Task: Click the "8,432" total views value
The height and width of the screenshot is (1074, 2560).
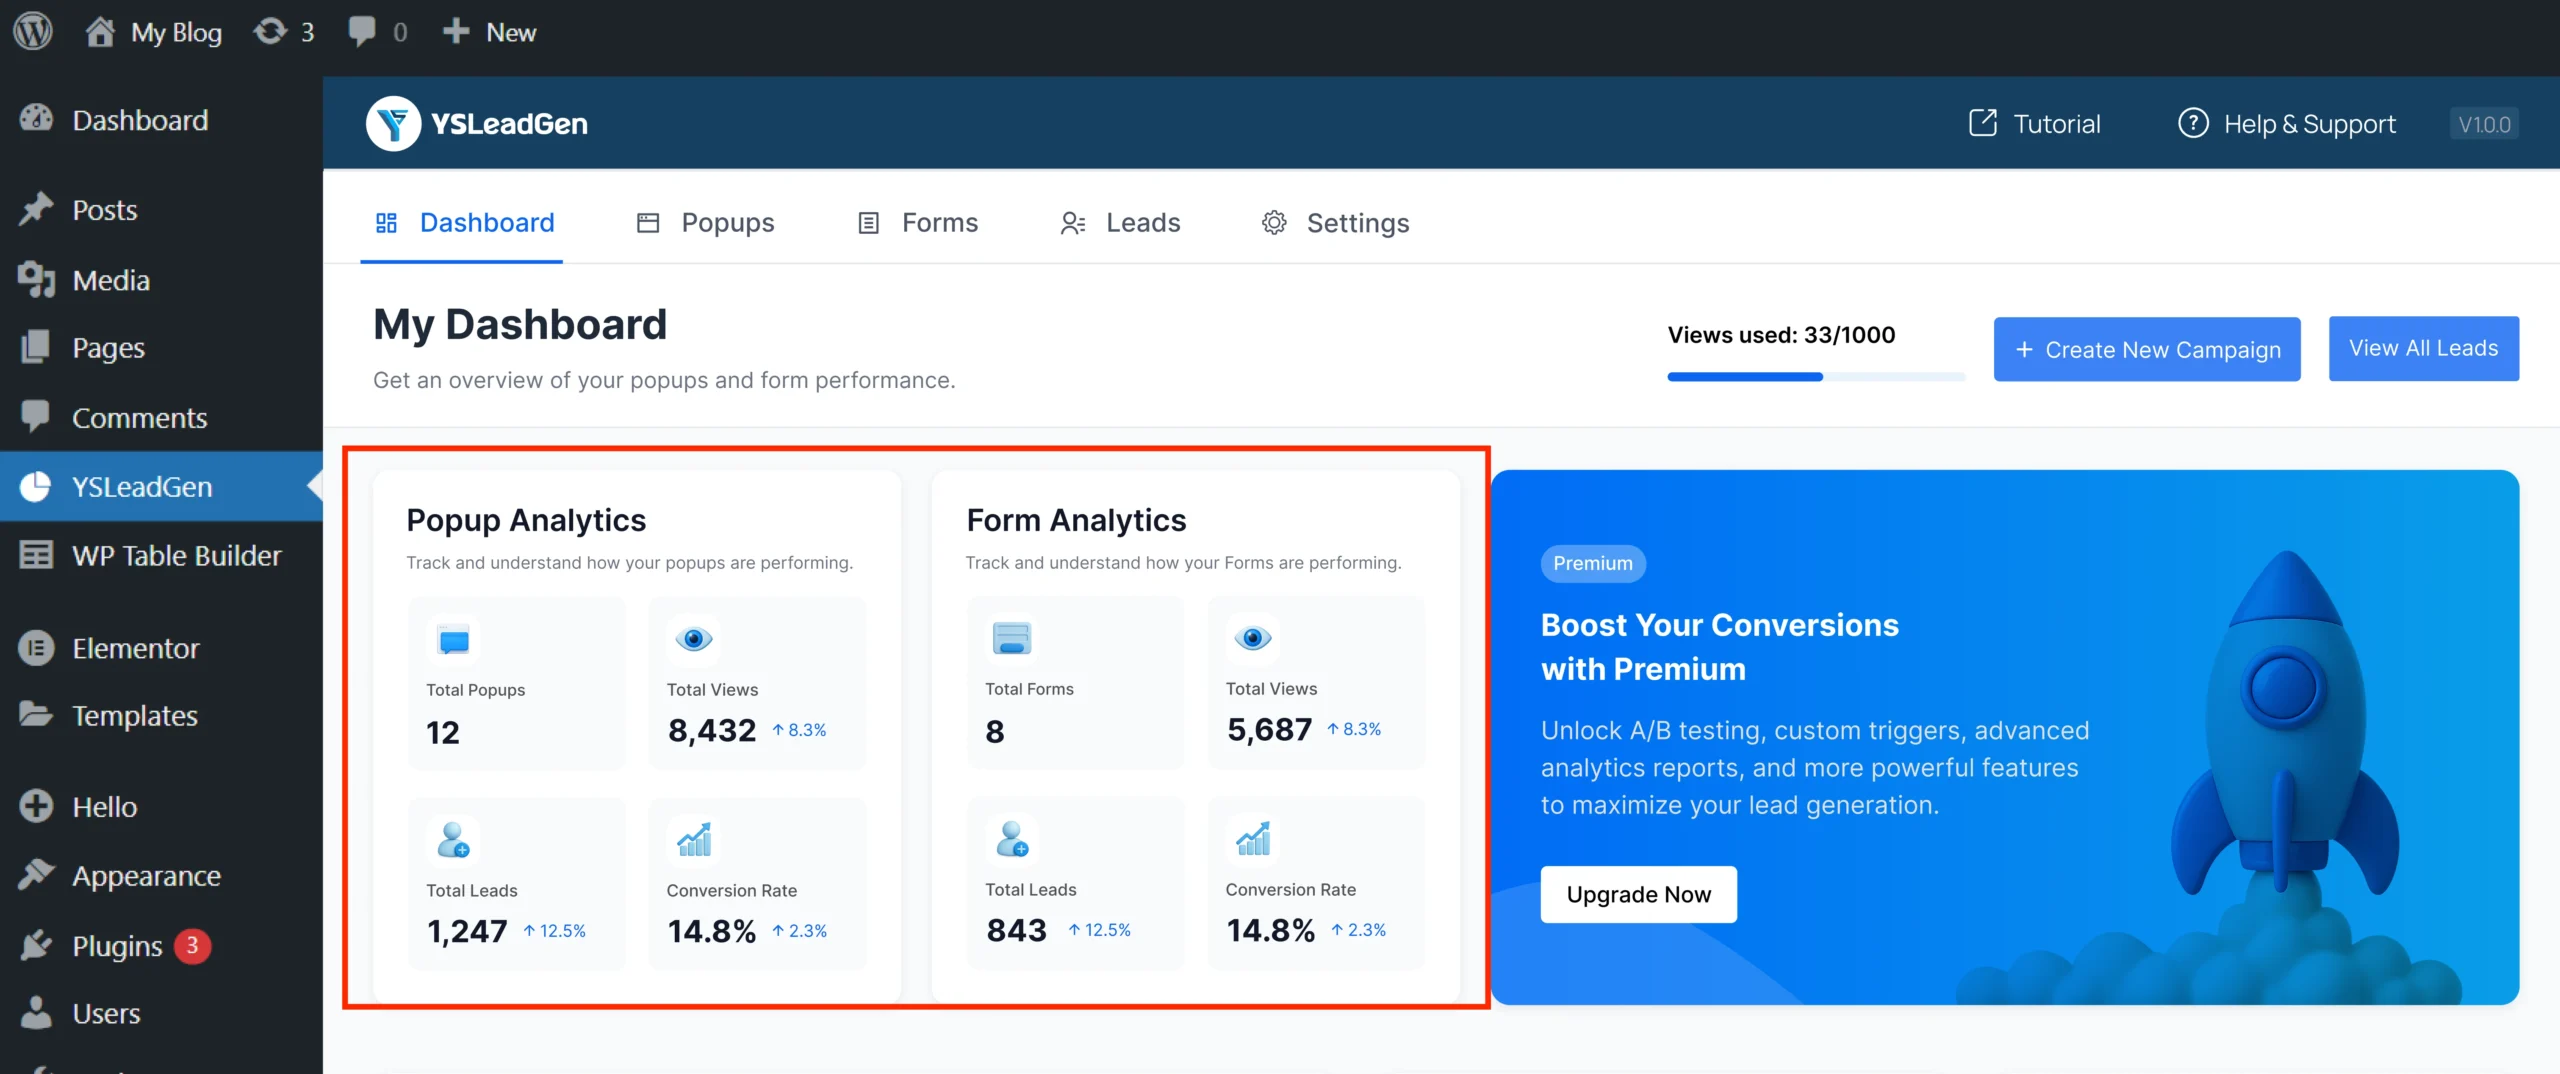Action: click(712, 730)
